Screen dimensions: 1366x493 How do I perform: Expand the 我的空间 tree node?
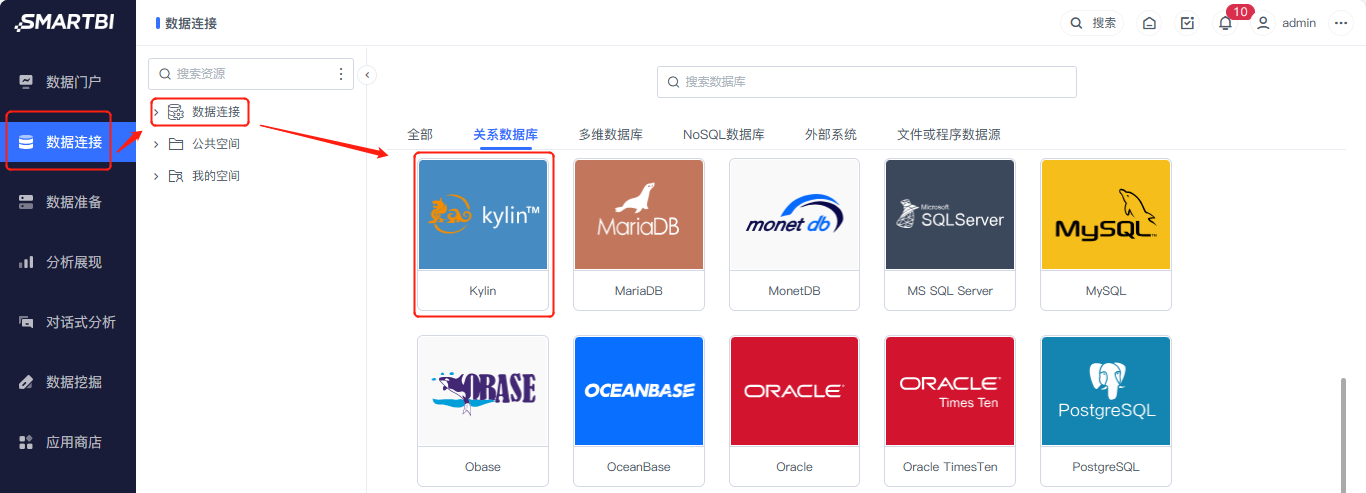pos(156,176)
